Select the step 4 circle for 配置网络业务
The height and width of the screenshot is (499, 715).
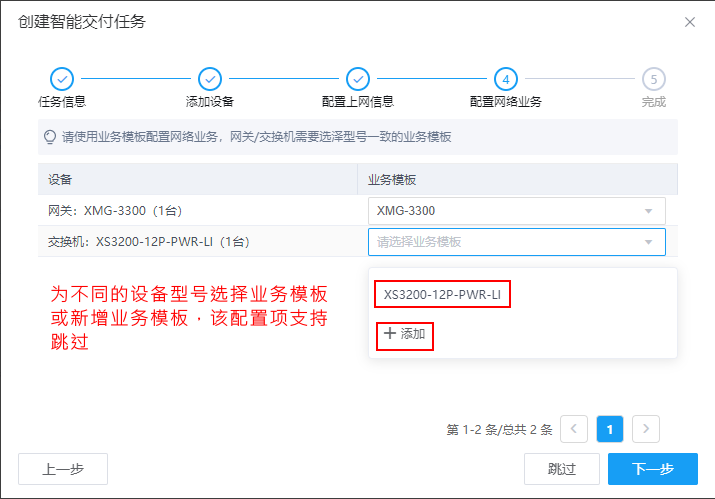tap(505, 79)
